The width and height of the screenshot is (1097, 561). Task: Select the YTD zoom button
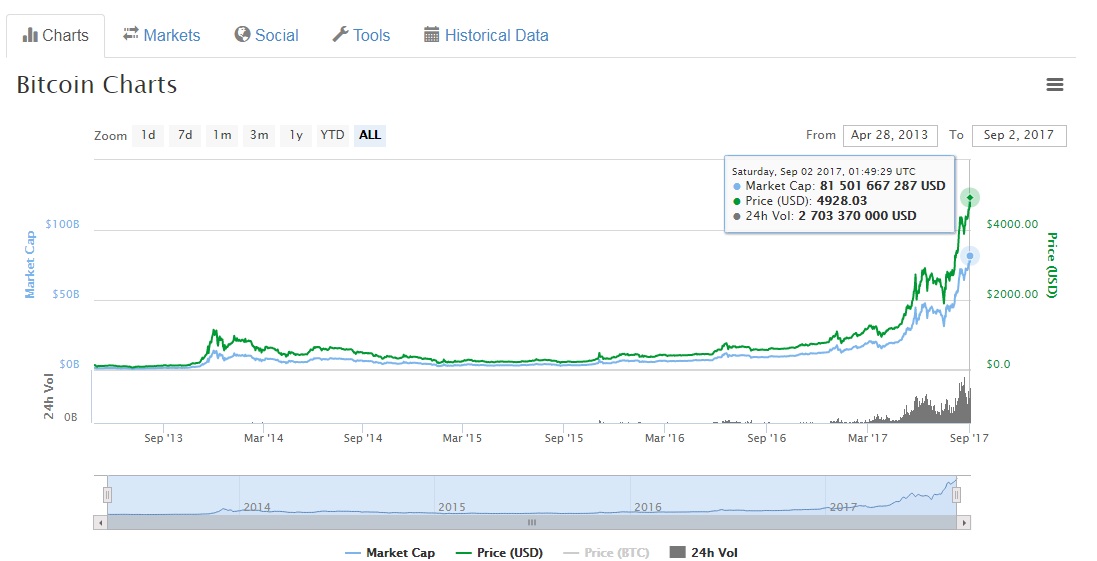332,135
